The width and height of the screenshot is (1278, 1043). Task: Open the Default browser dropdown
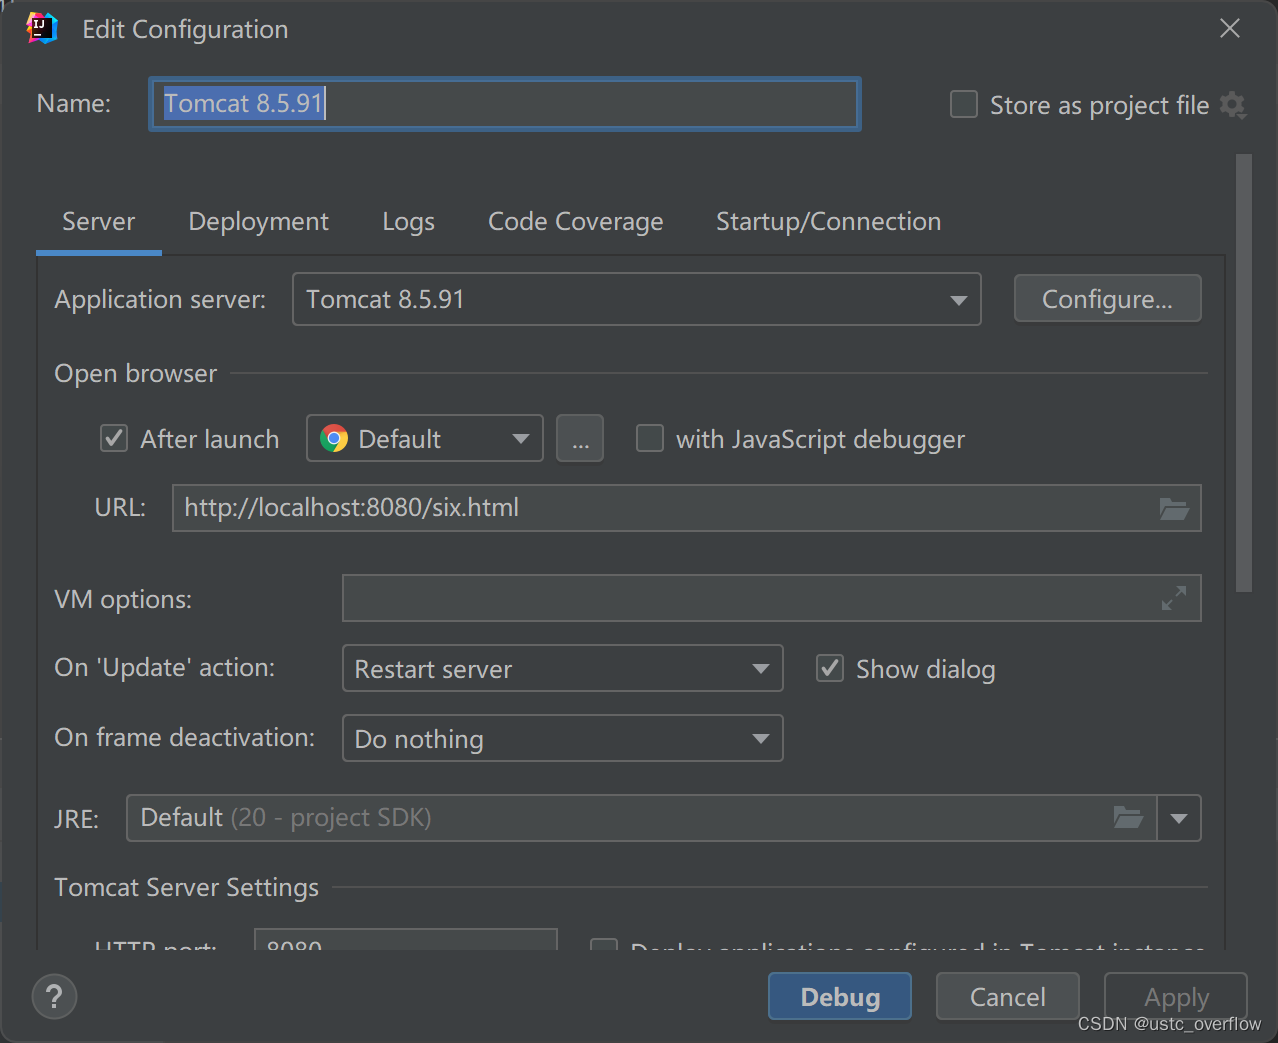pos(424,438)
